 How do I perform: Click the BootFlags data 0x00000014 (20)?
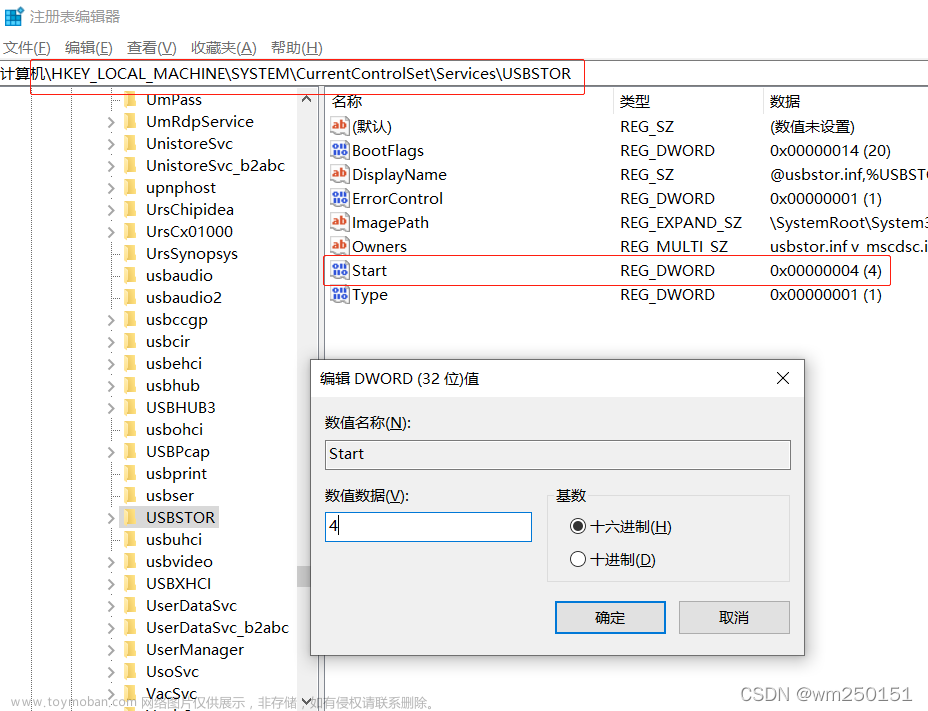(x=830, y=150)
